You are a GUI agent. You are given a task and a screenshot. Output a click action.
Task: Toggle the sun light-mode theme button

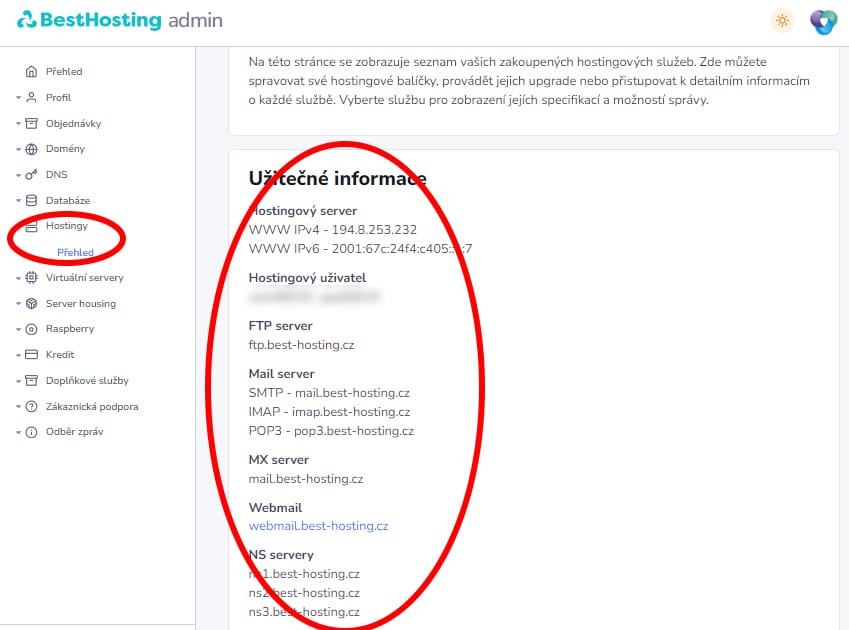coord(782,21)
